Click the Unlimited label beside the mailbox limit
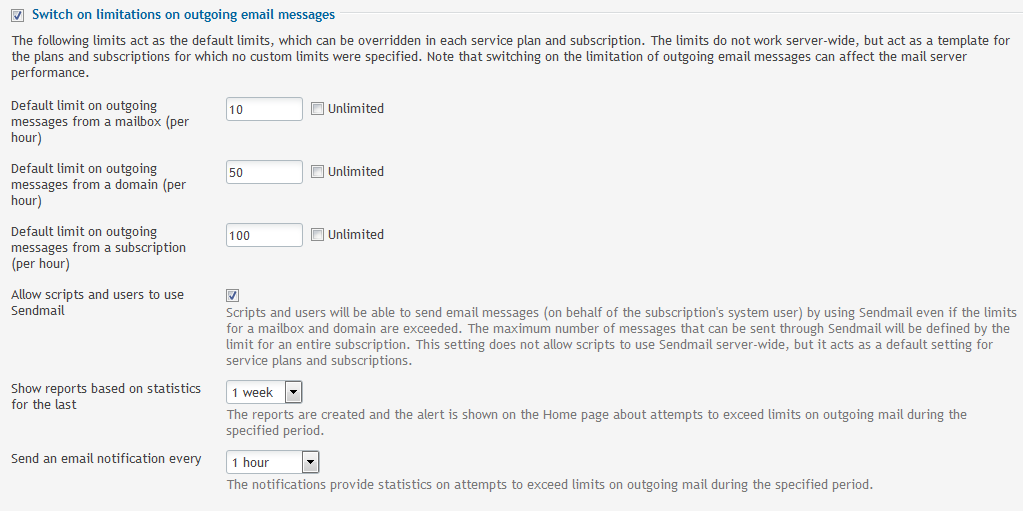 [x=356, y=109]
